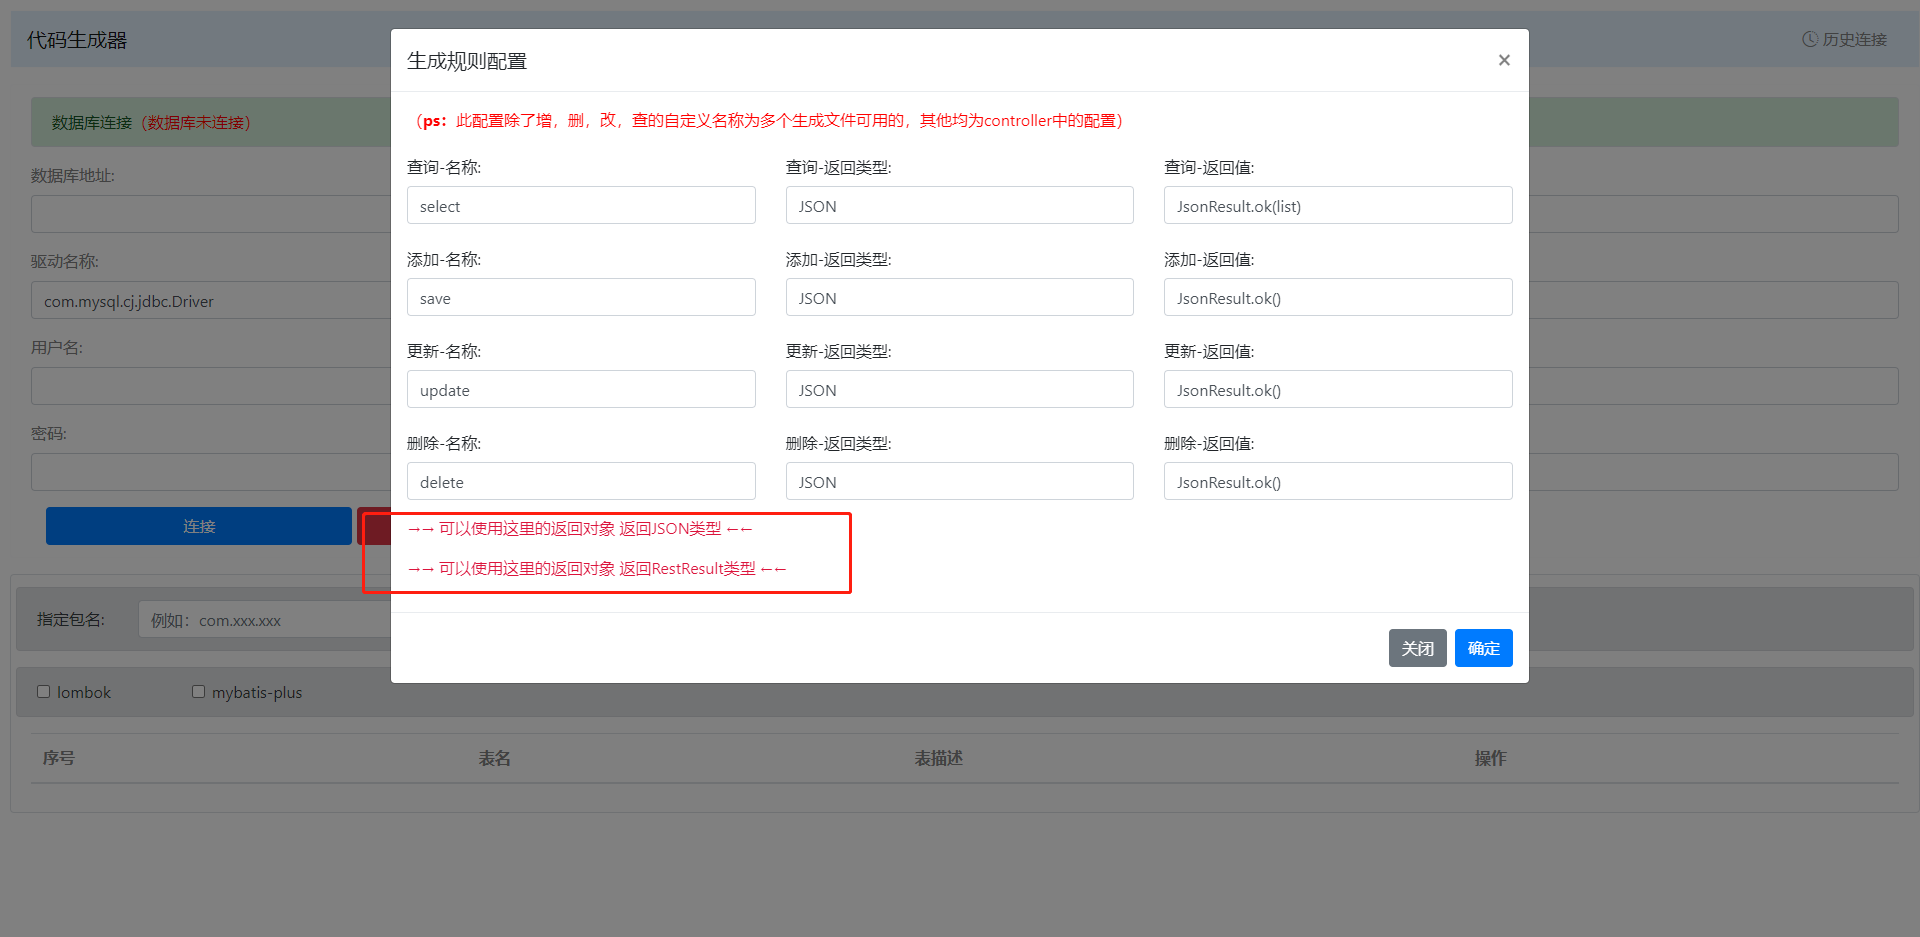
Task: Click the 删除-返回类型 JSON field
Action: pyautogui.click(x=959, y=481)
